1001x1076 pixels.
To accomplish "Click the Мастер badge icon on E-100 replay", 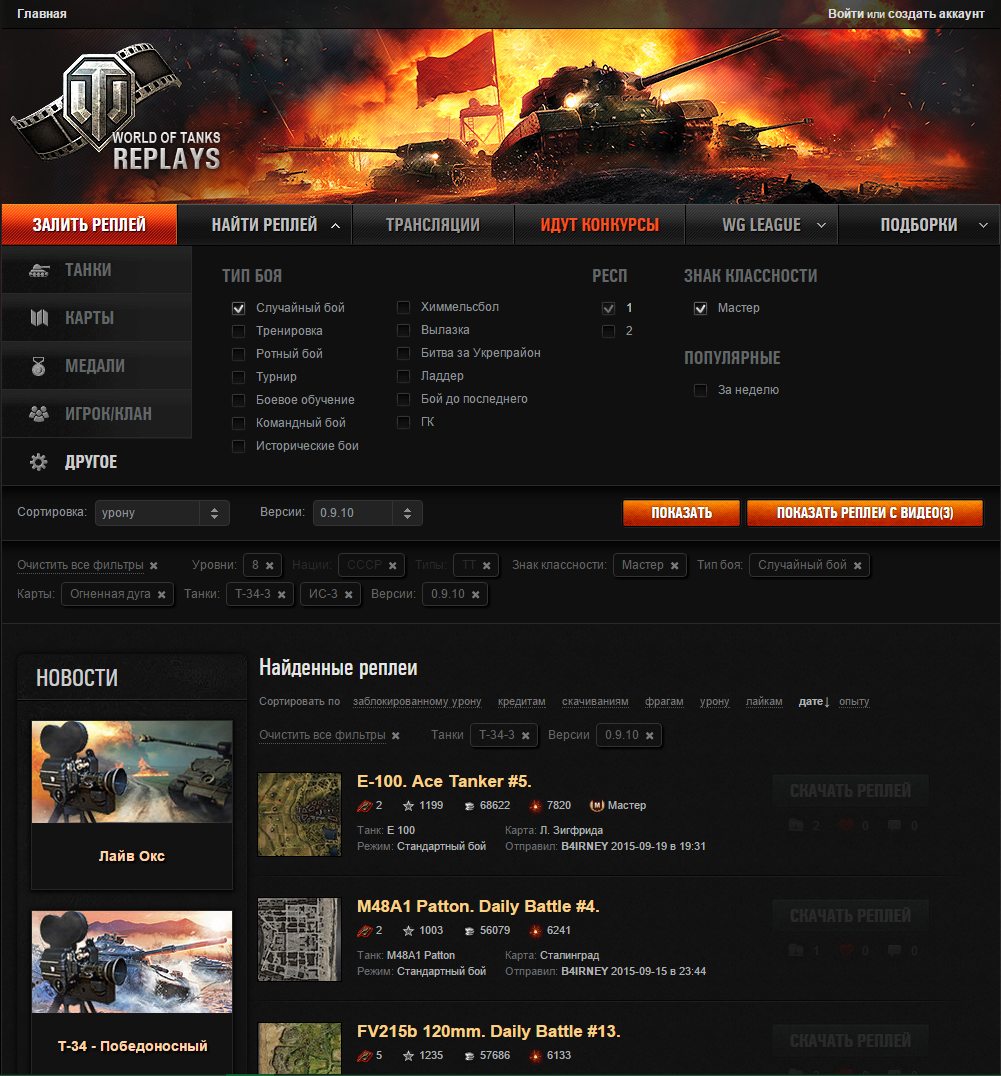I will 597,806.
